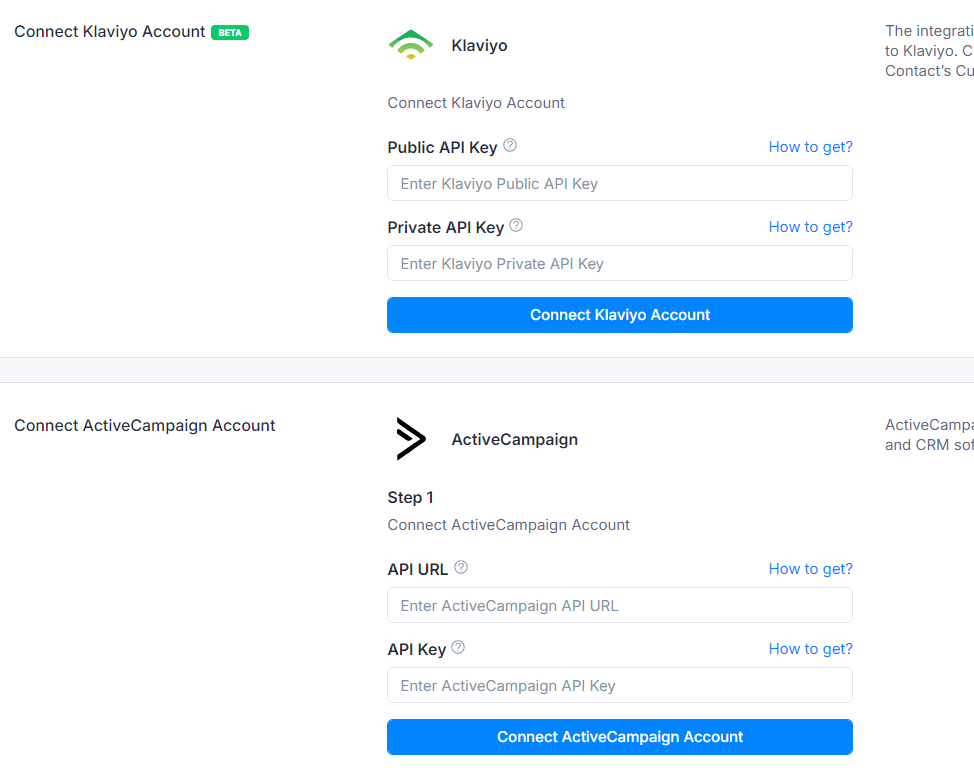Image resolution: width=974 pixels, height=775 pixels.
Task: Click the Step 1 label
Action: [x=411, y=497]
